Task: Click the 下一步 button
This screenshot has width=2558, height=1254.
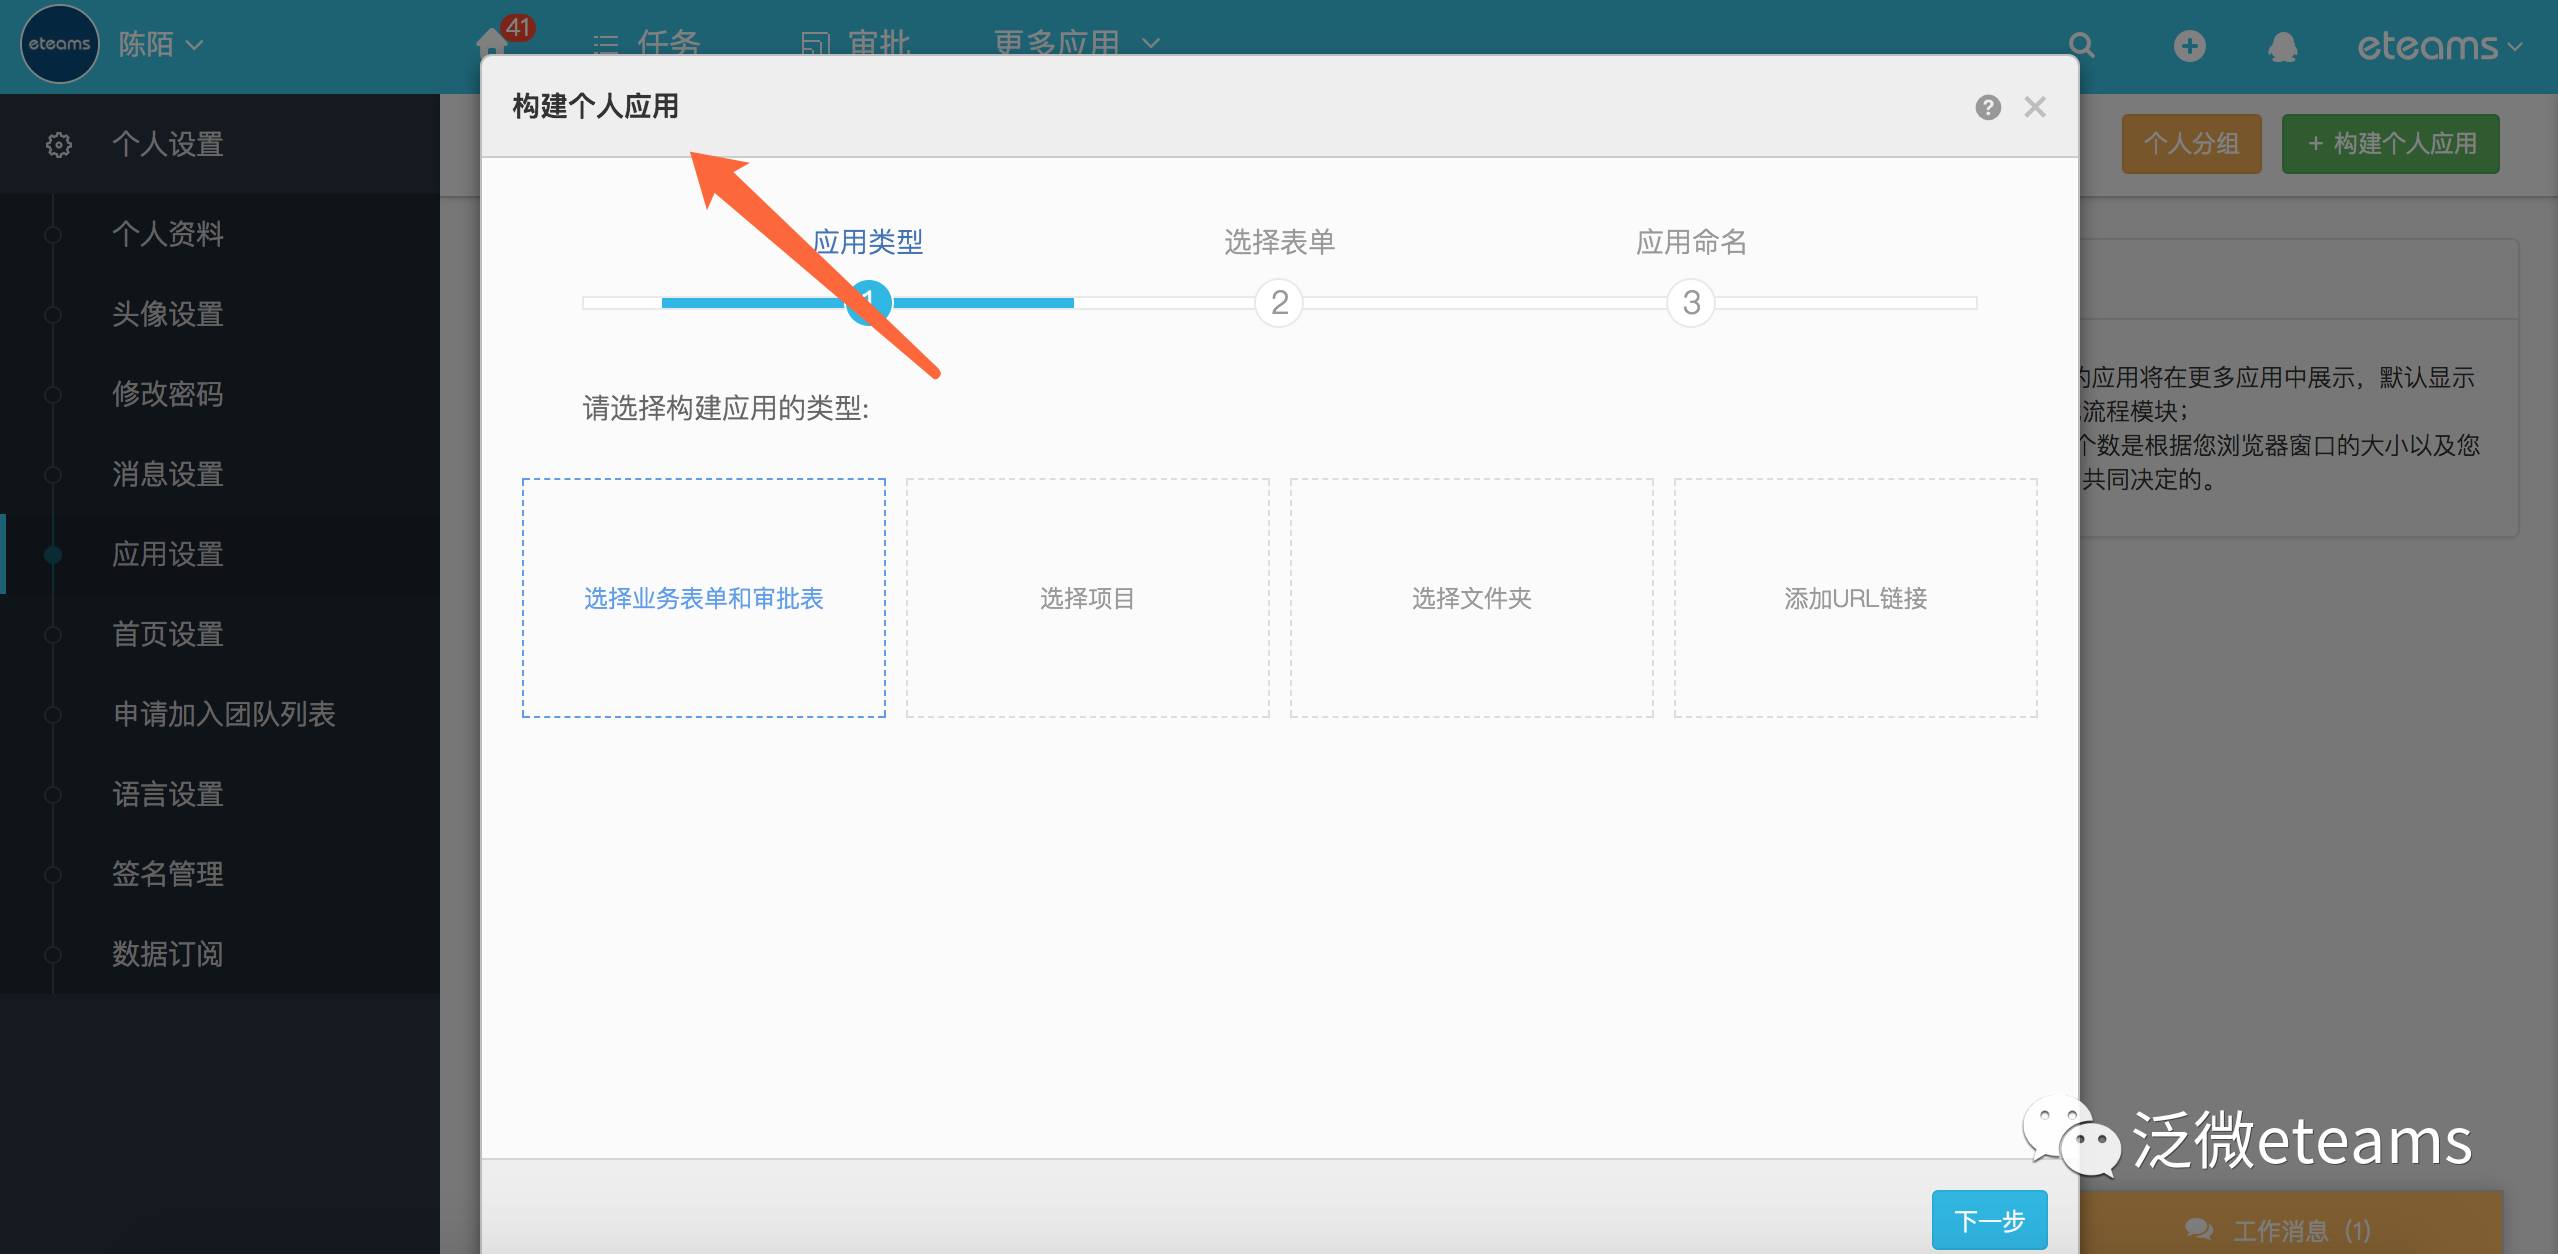Action: tap(1988, 1220)
